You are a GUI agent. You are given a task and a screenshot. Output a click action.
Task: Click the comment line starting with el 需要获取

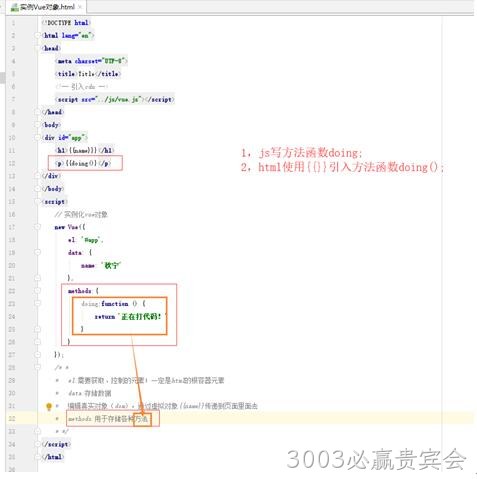(x=146, y=380)
